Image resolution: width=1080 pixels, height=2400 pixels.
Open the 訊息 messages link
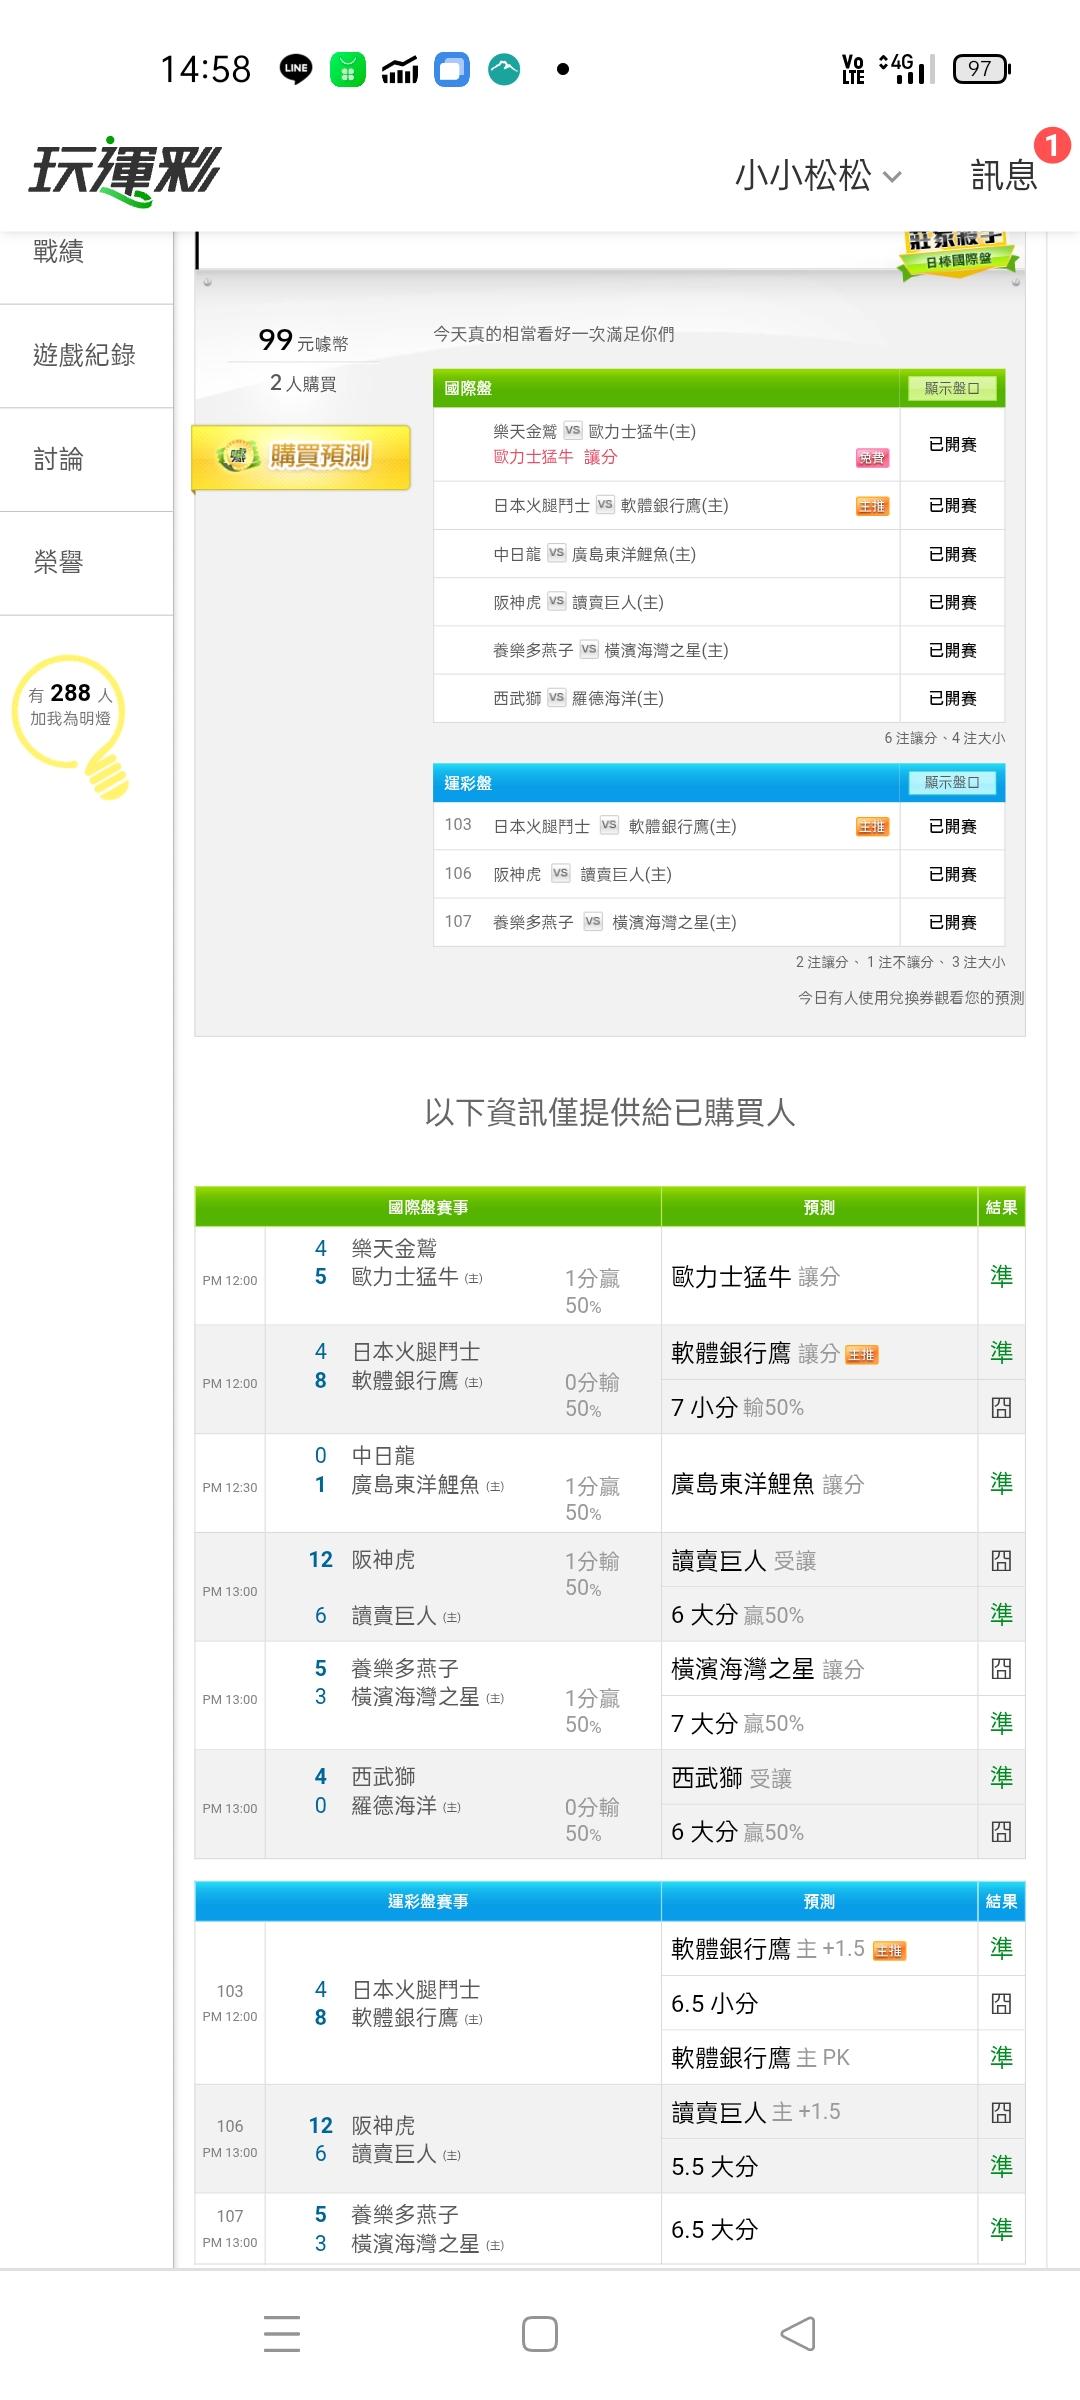click(x=1003, y=176)
